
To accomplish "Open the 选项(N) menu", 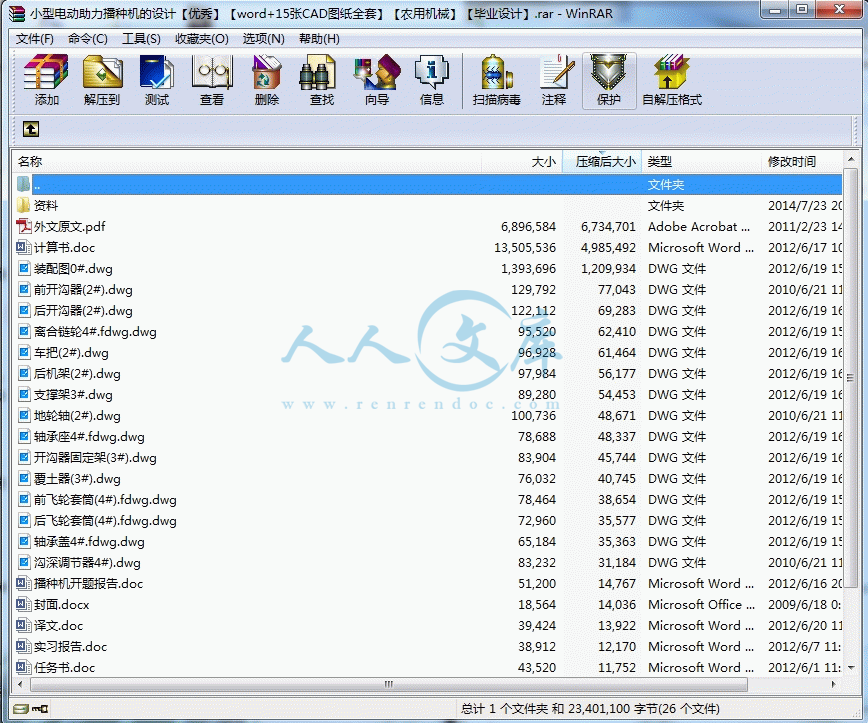I will click(x=264, y=39).
